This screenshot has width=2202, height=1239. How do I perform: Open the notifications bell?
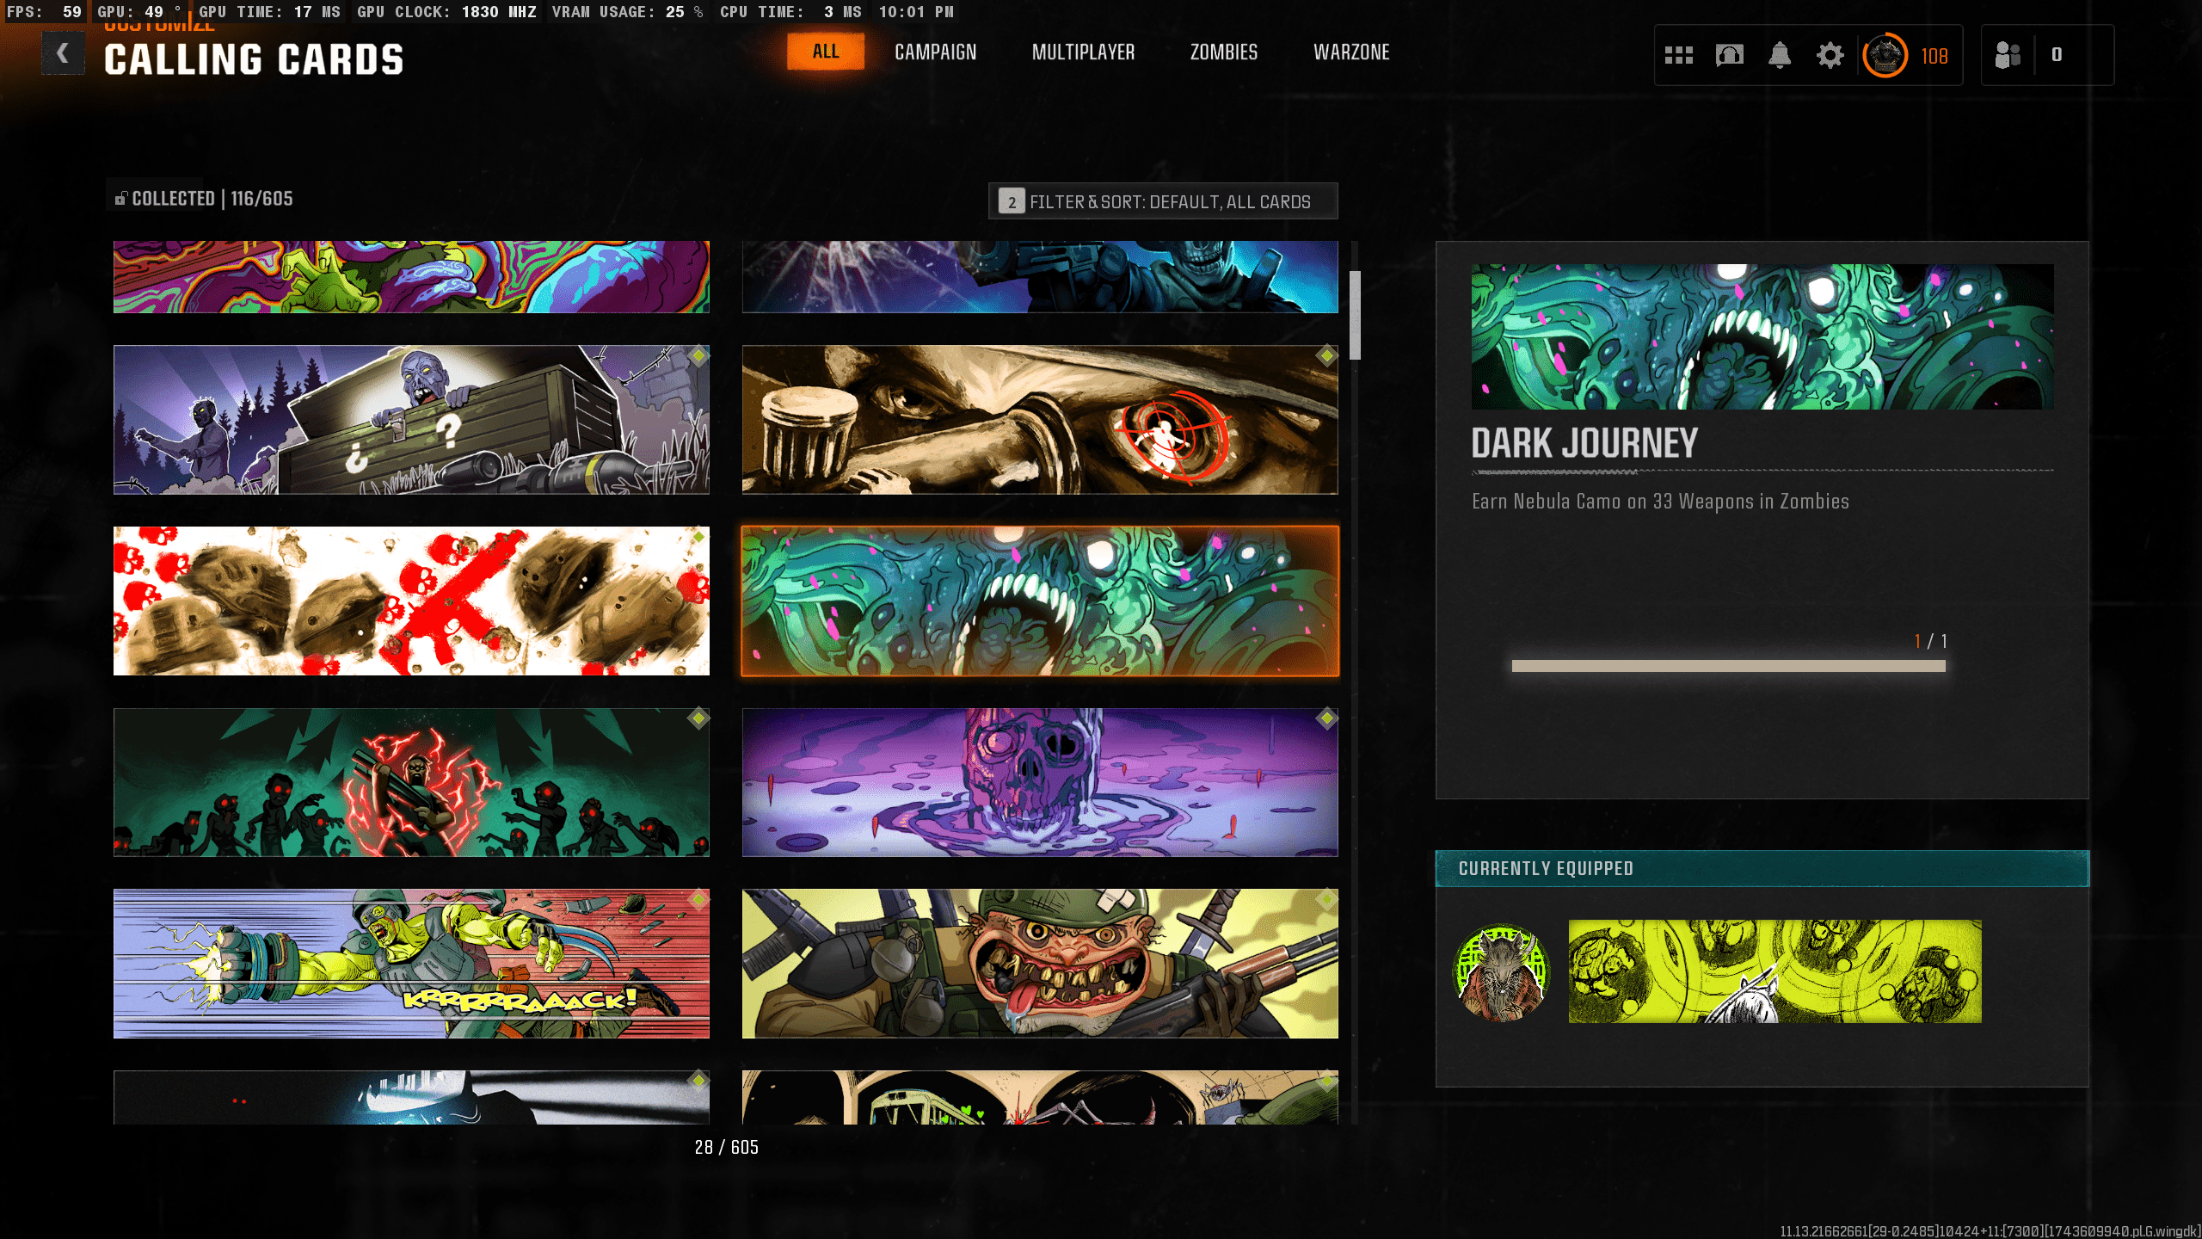pos(1779,55)
